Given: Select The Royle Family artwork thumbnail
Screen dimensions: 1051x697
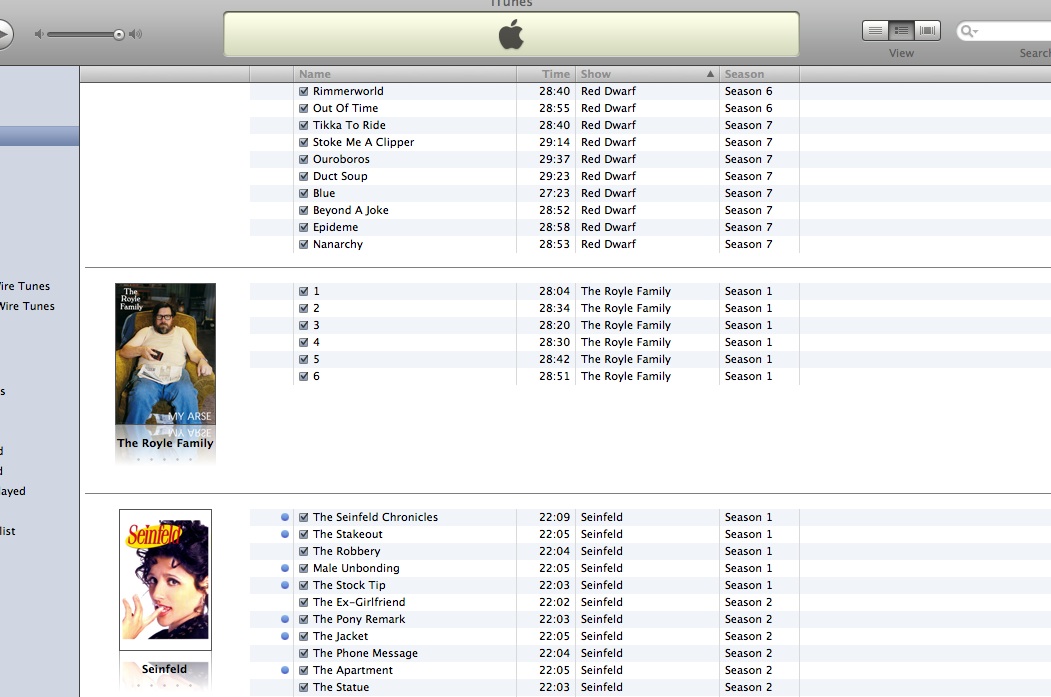Looking at the screenshot, I should pos(166,354).
